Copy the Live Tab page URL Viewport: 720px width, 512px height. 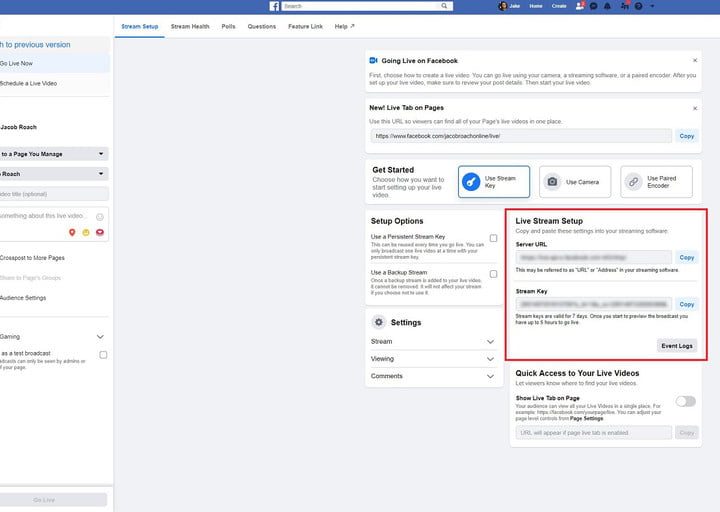coord(686,136)
